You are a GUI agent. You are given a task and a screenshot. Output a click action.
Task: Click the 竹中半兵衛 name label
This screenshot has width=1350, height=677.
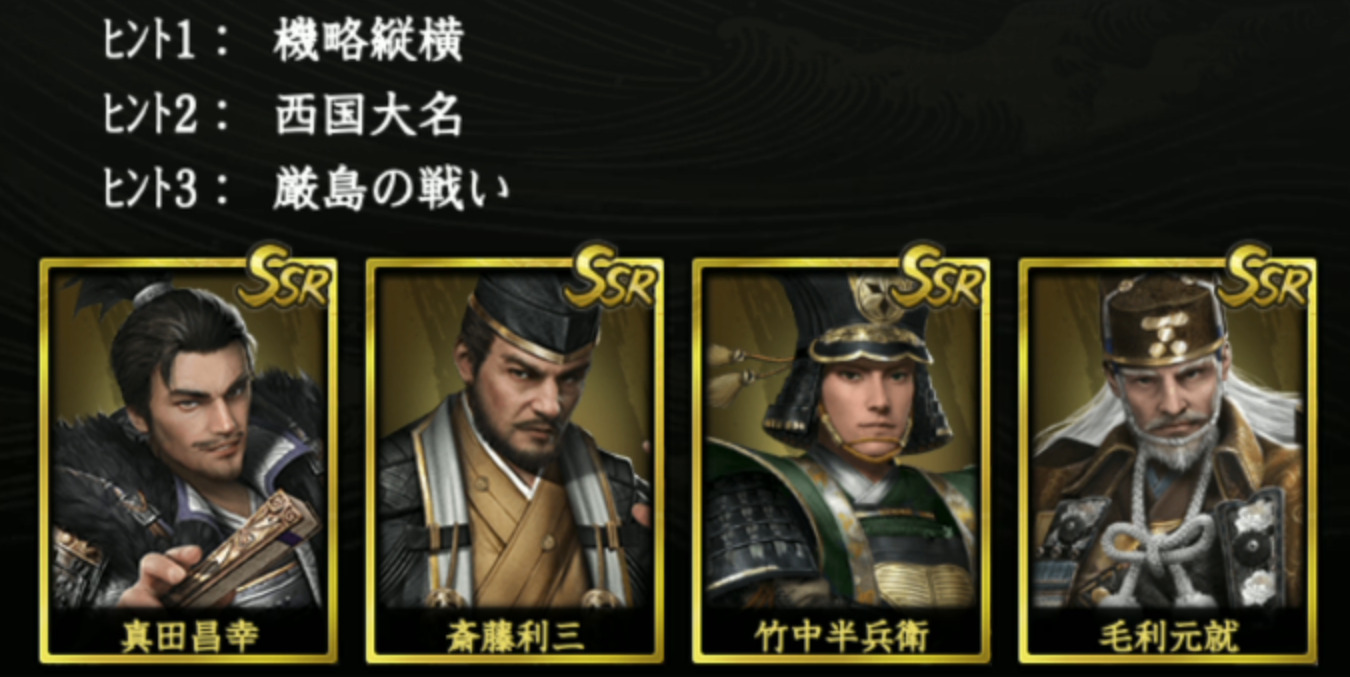[841, 636]
